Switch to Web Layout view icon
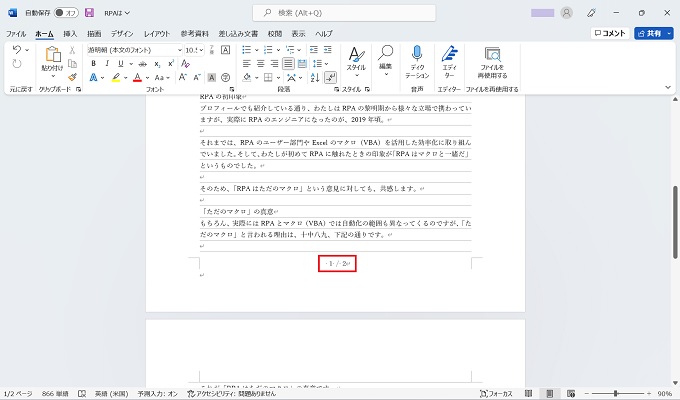680x400 pixels. [x=571, y=393]
